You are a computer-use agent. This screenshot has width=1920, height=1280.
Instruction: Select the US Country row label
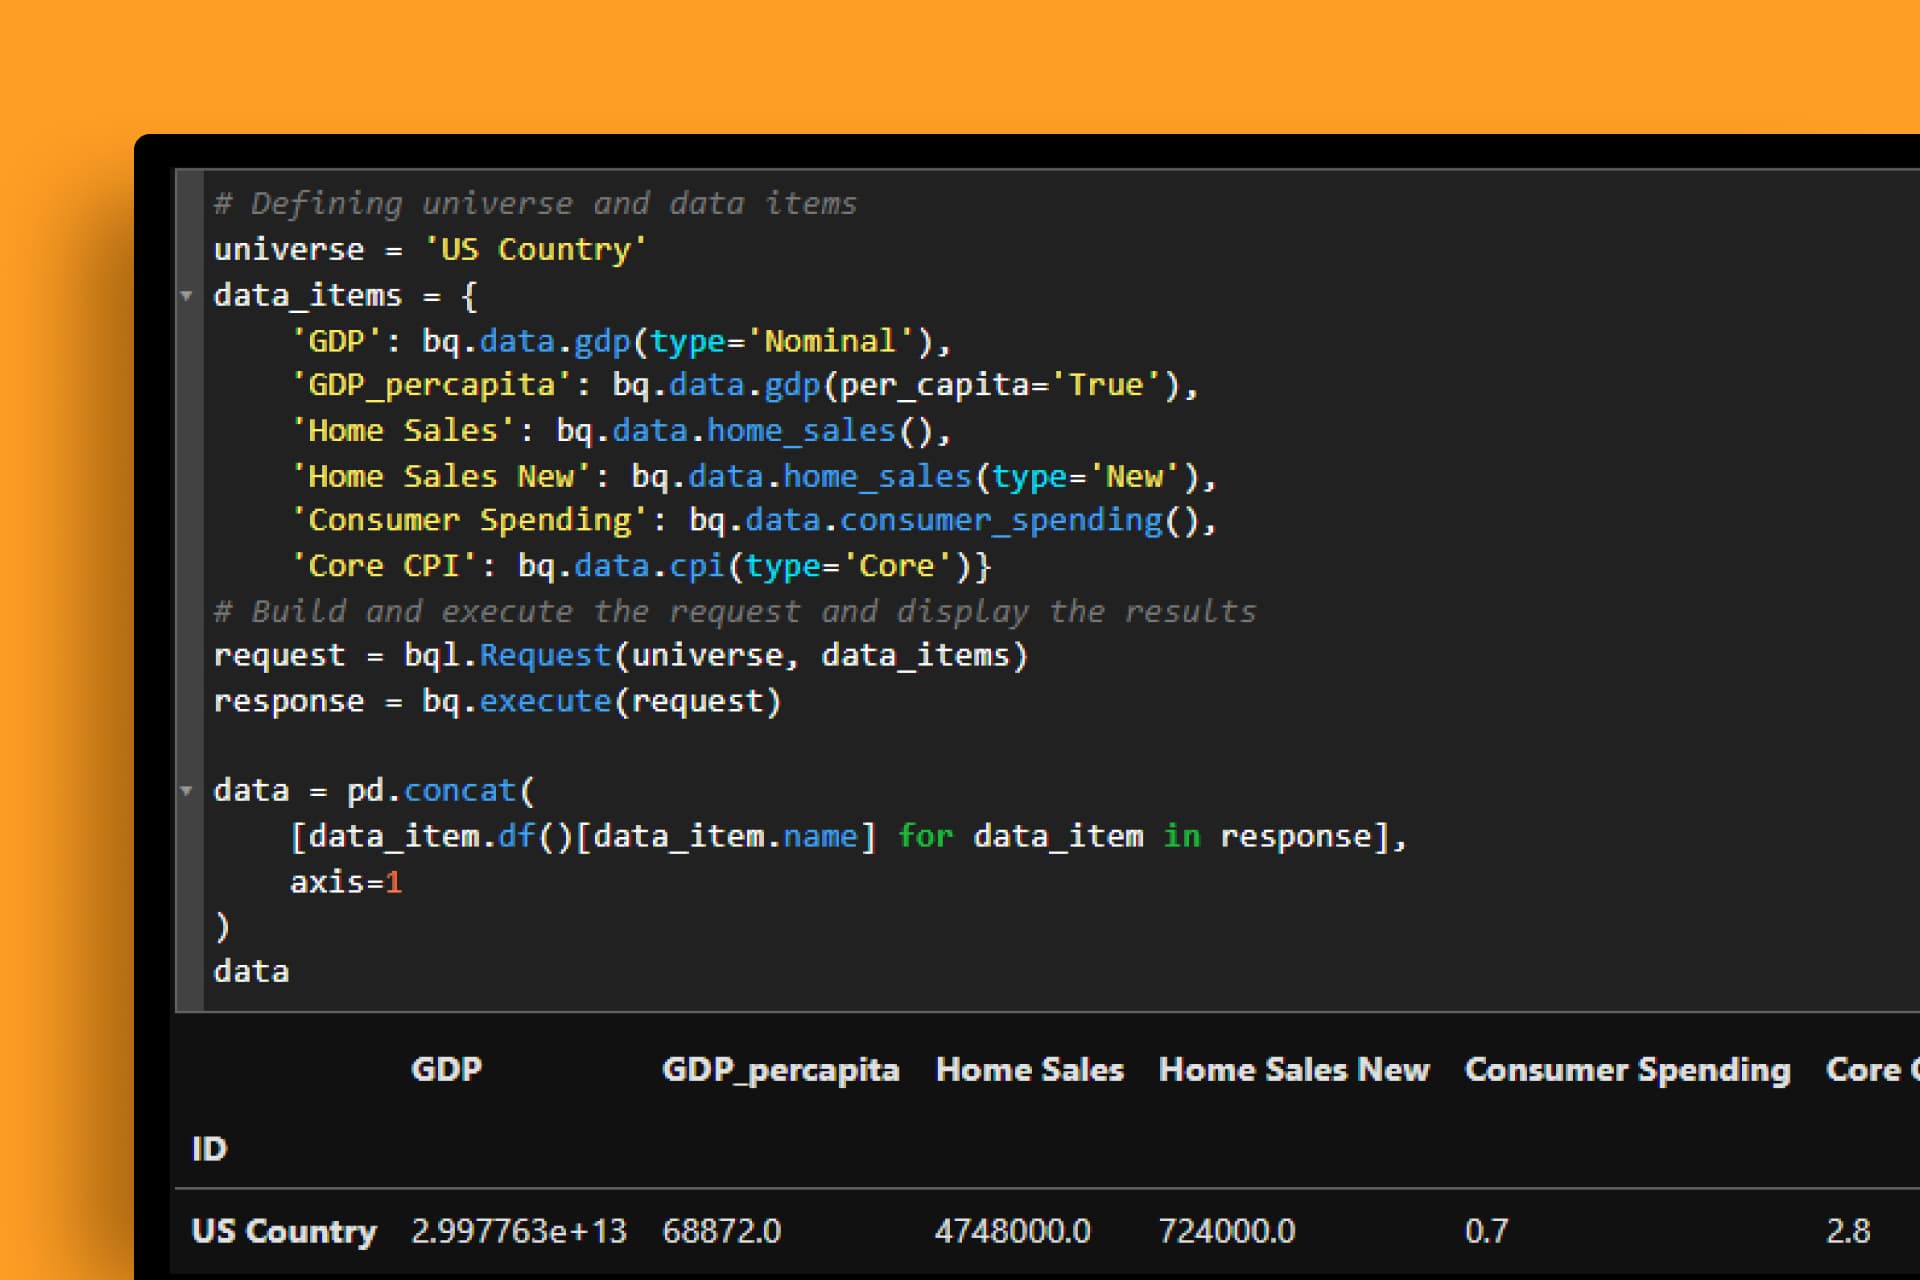coord(284,1231)
